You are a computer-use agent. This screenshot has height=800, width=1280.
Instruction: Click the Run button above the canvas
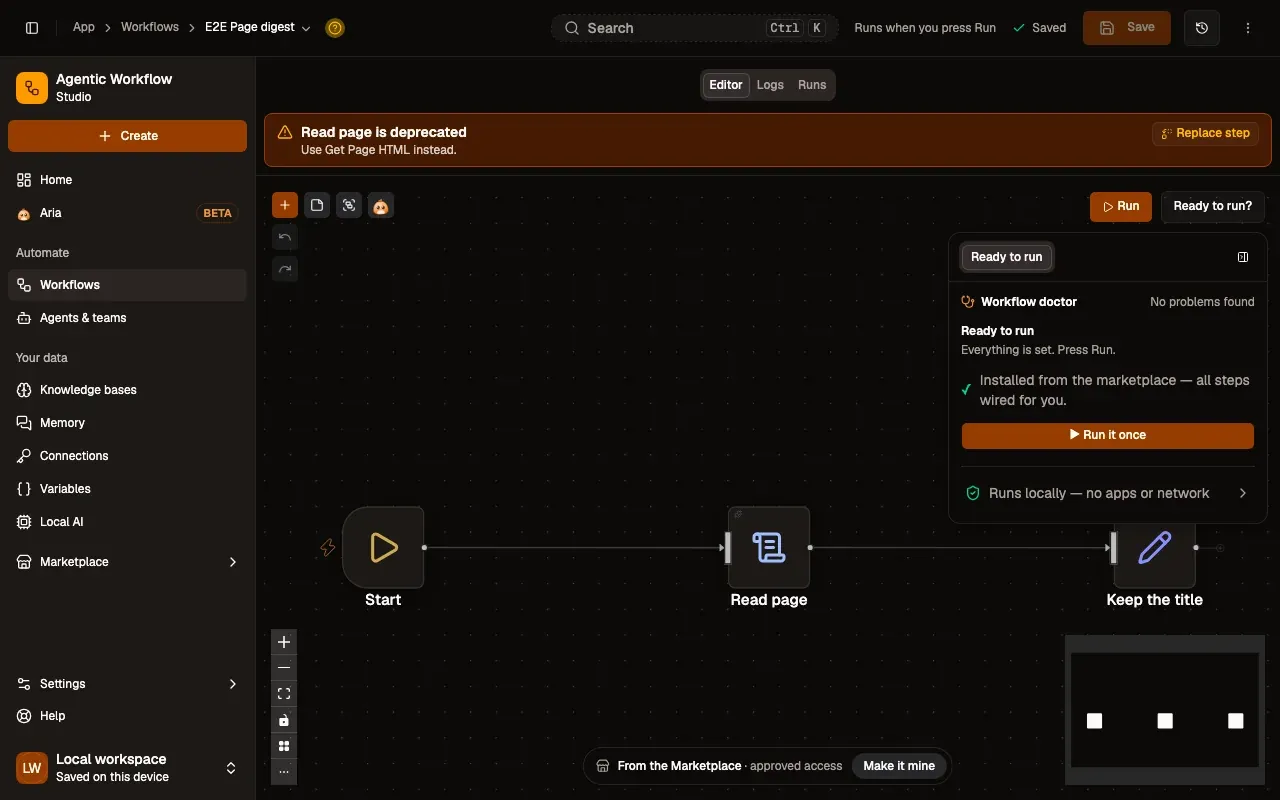coord(1121,206)
